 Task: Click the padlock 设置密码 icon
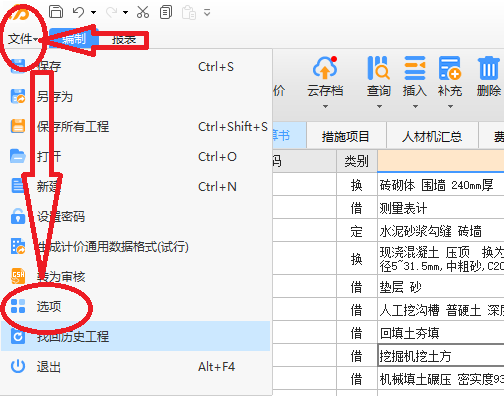click(18, 216)
